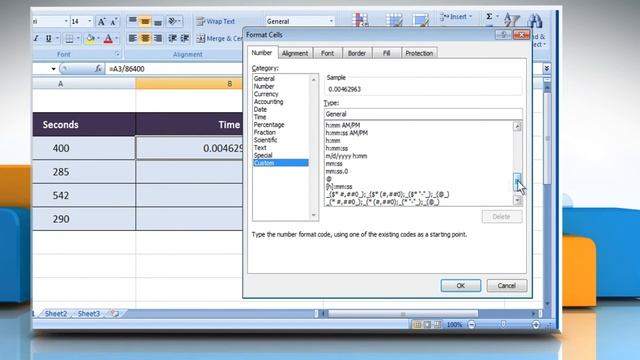640x360 pixels.
Task: Click OK in Format Cells dialog
Action: [461, 286]
